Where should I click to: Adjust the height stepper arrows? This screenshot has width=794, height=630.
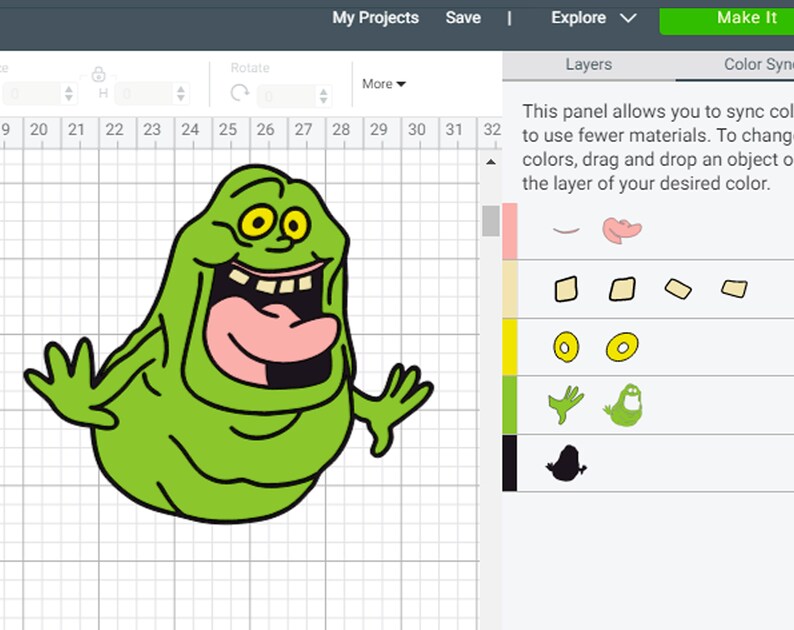point(181,94)
